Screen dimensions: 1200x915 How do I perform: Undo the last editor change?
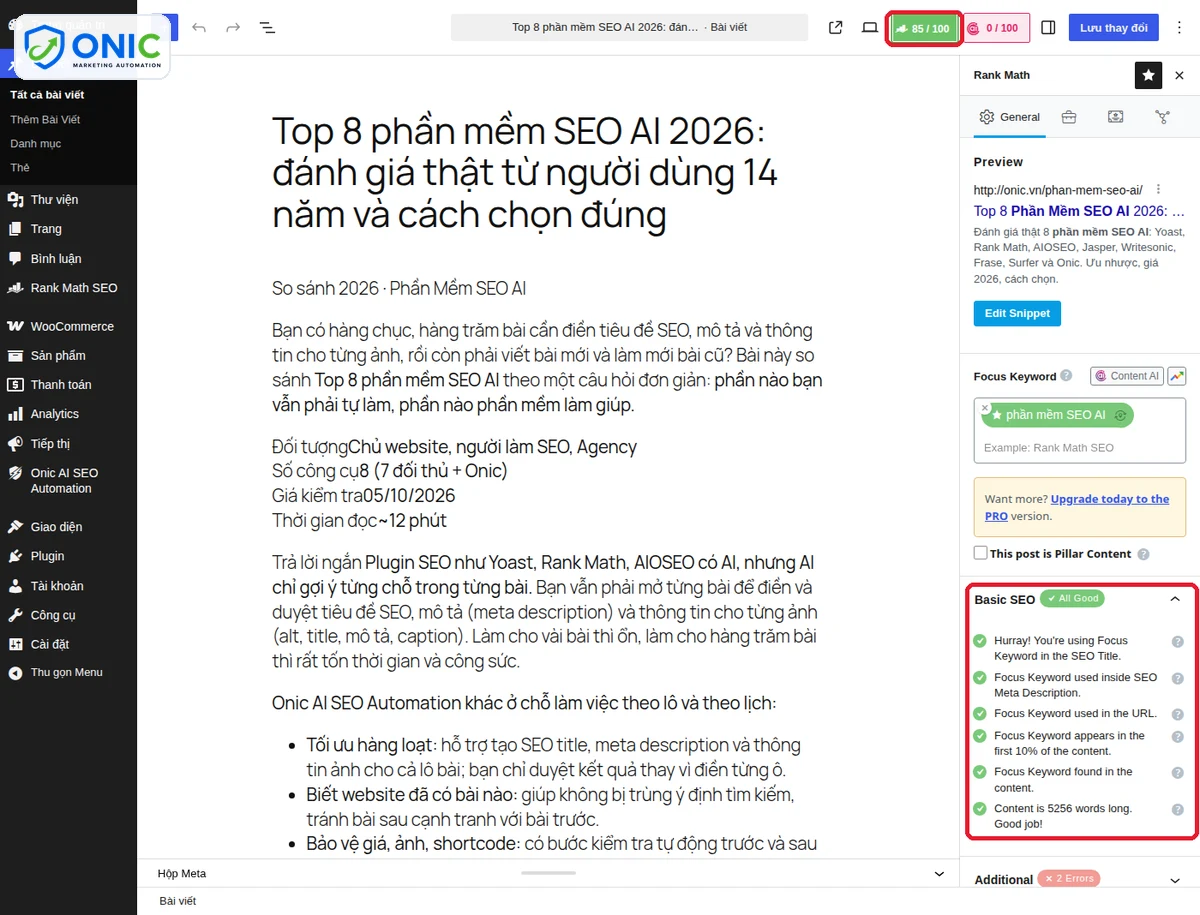199,28
